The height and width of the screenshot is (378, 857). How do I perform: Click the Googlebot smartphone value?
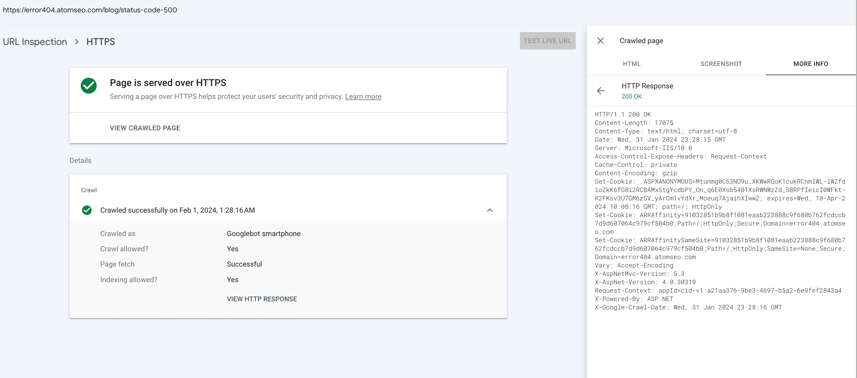pos(263,234)
